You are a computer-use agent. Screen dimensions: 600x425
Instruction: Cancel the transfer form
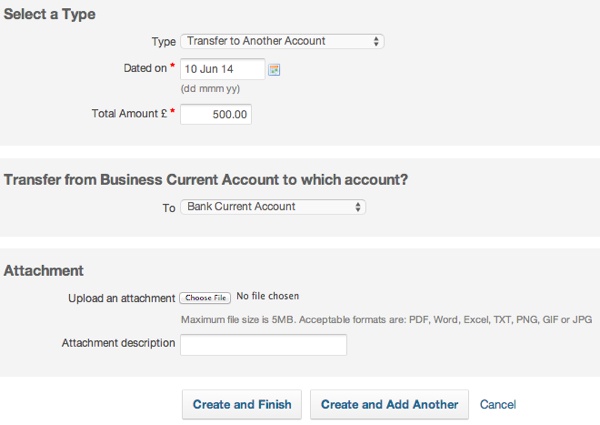coord(498,405)
